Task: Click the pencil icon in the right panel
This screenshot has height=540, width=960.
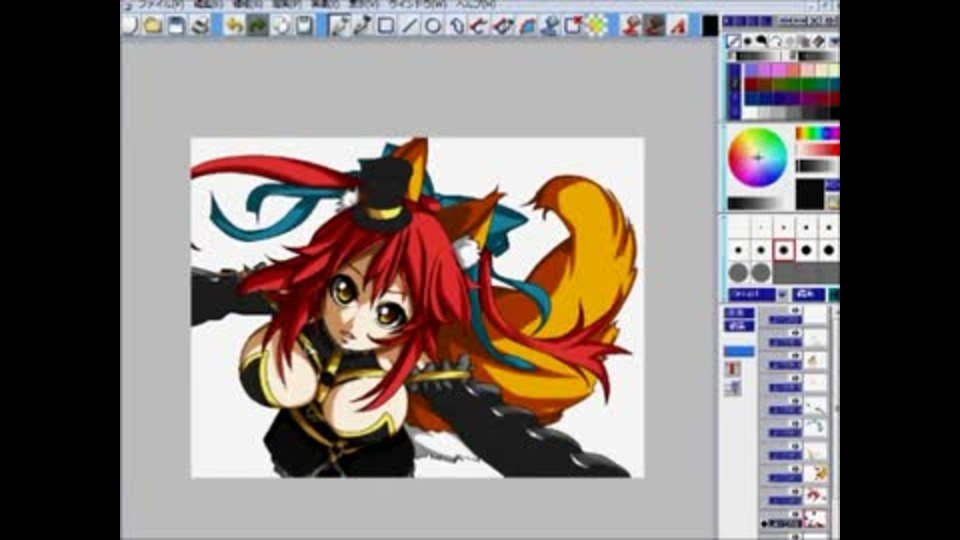Action: [732, 41]
